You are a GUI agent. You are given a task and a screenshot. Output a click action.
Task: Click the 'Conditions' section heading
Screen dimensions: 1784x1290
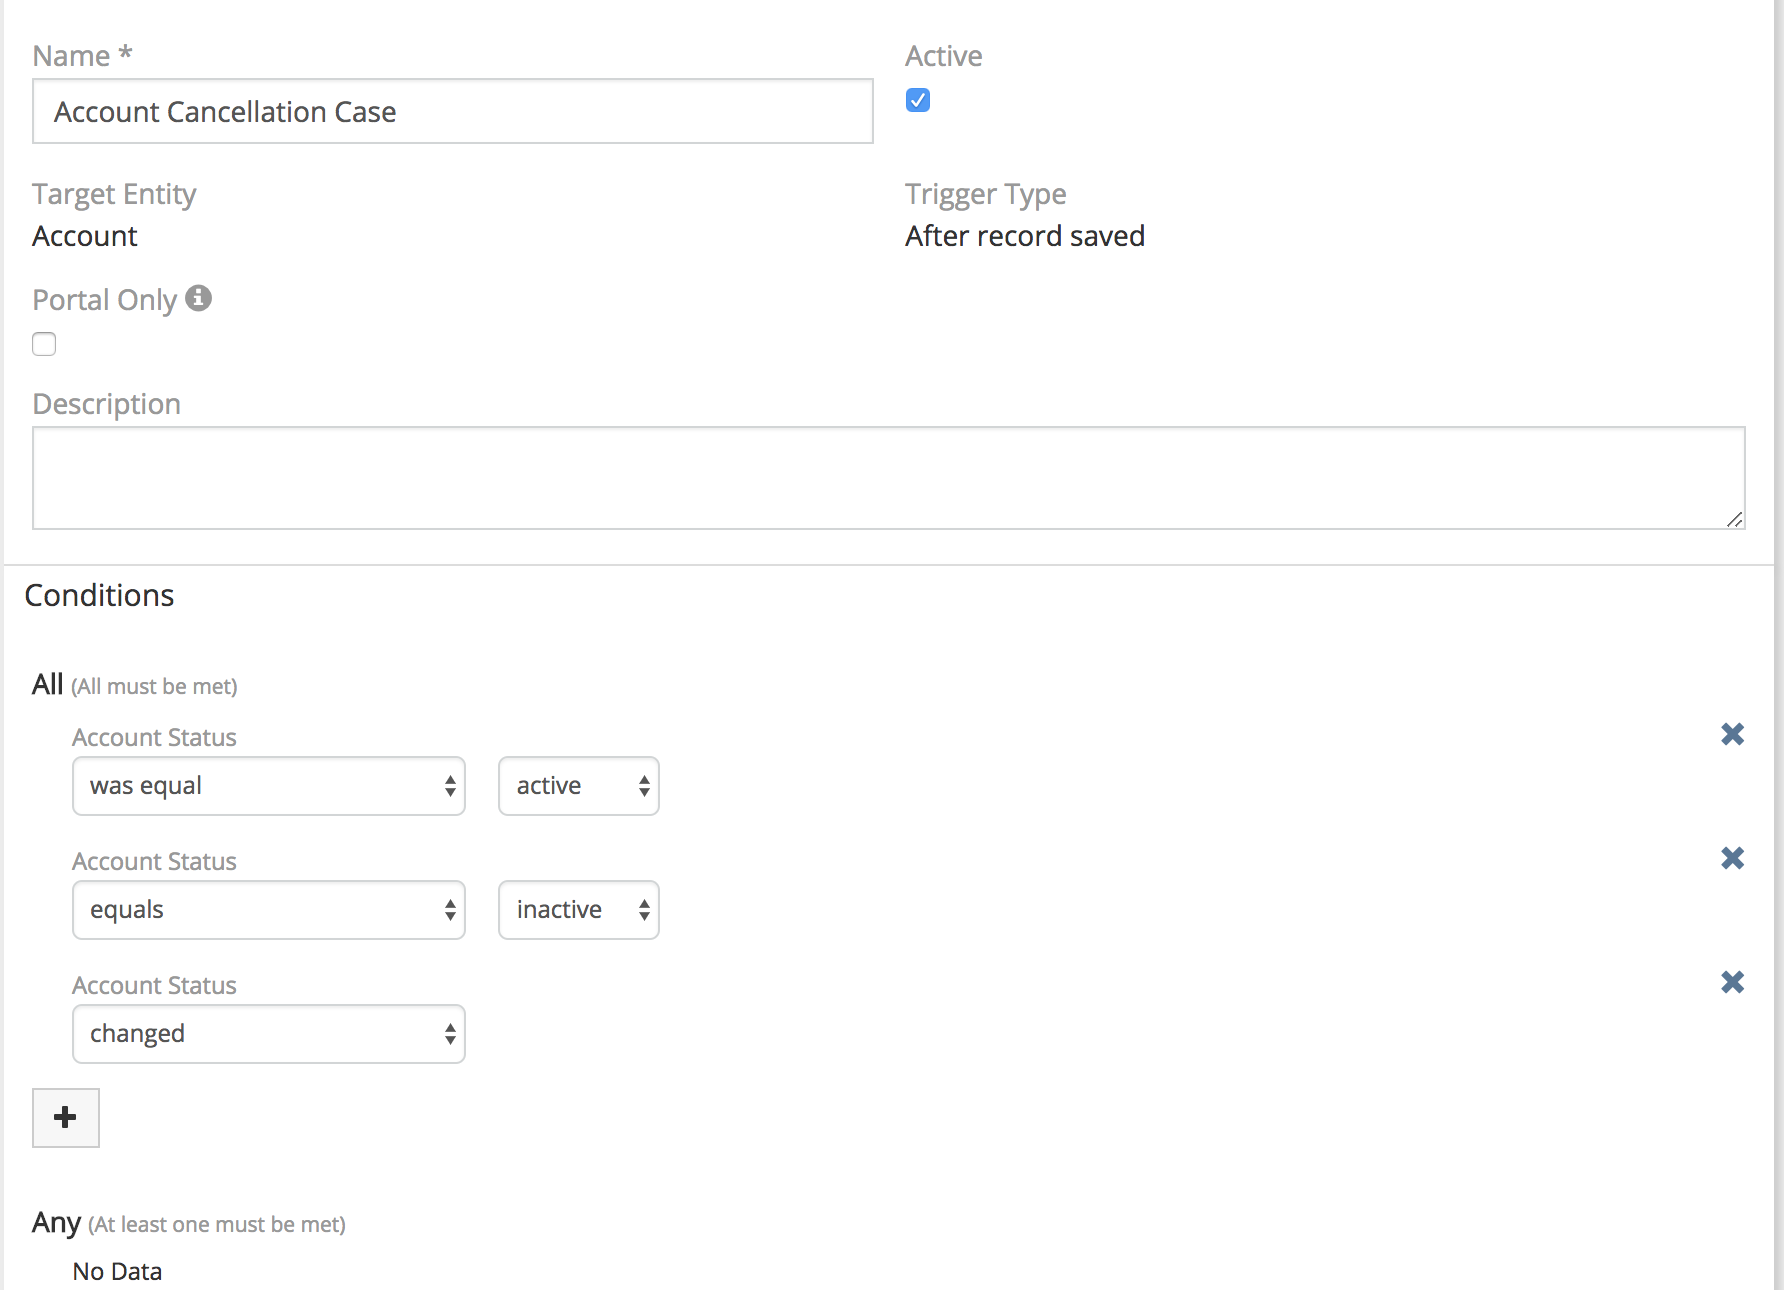point(99,595)
